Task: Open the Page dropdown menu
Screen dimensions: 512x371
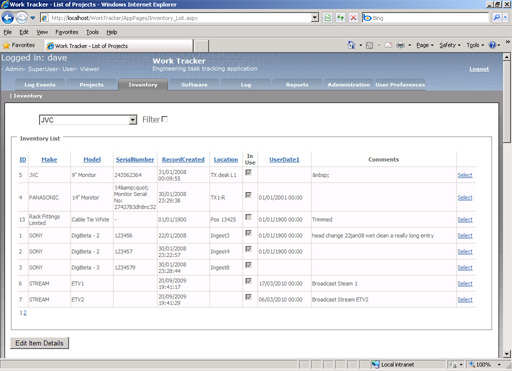Action: [425, 45]
